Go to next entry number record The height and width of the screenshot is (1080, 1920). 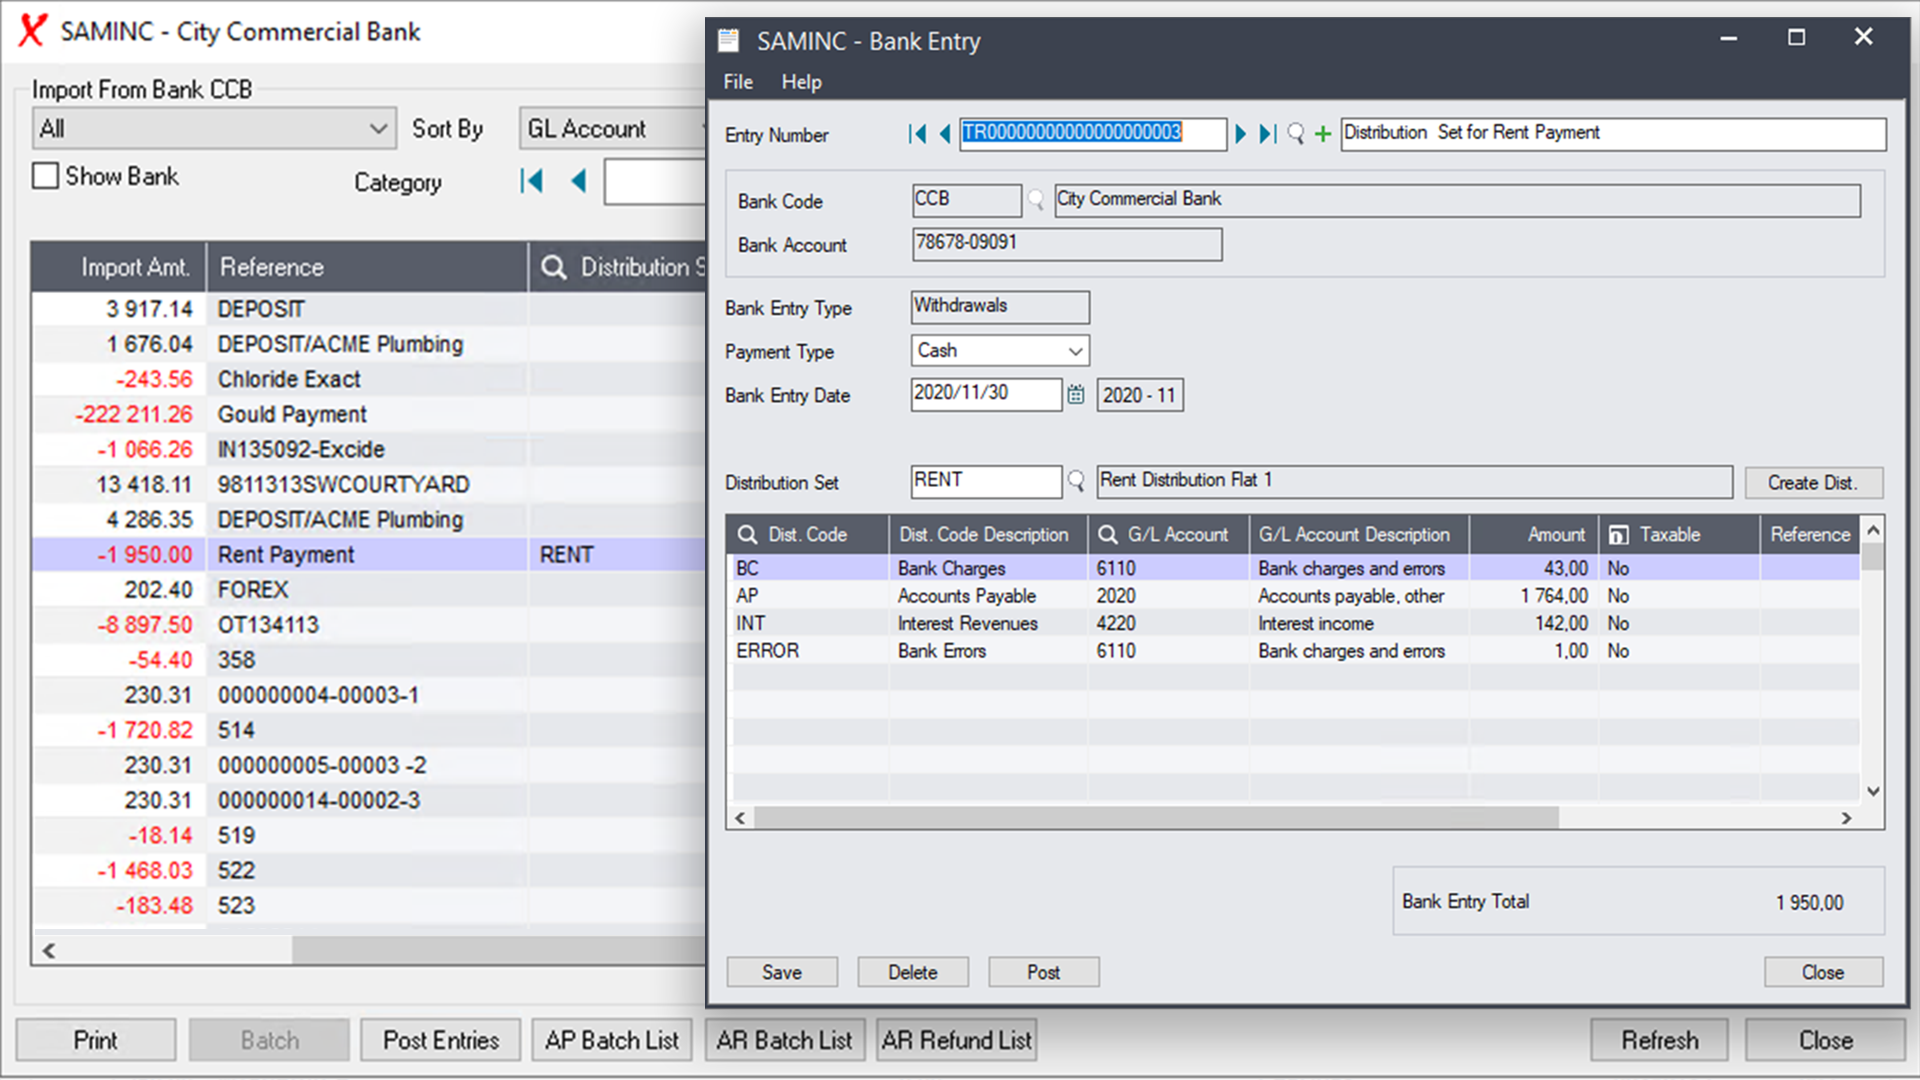pyautogui.click(x=1241, y=134)
